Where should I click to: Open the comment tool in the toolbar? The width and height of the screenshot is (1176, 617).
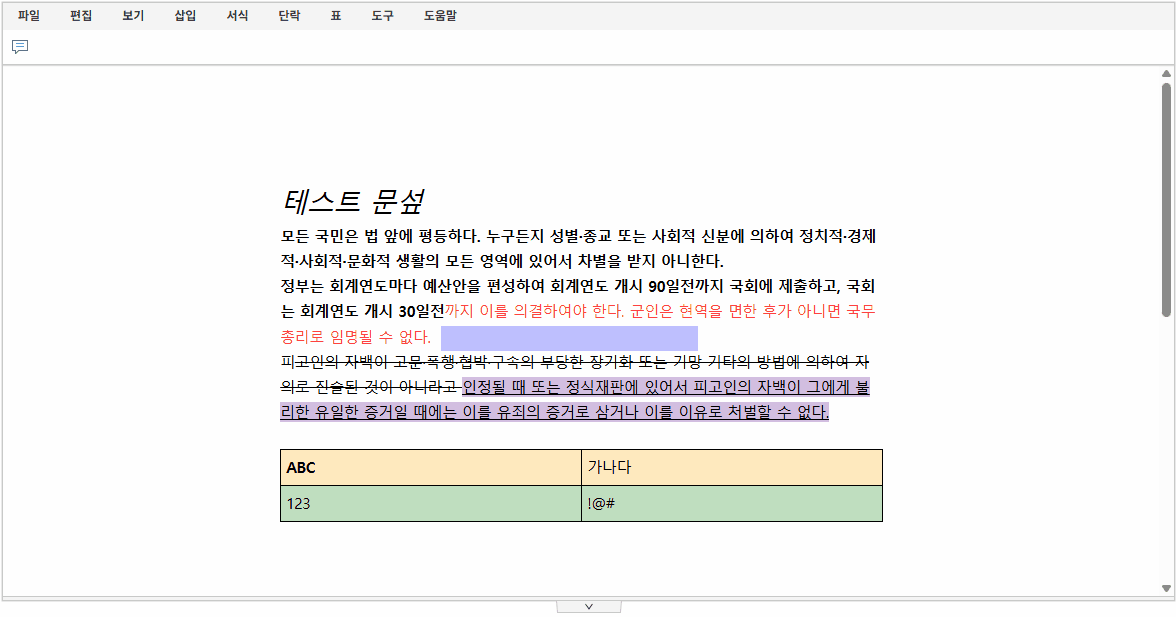coord(21,46)
